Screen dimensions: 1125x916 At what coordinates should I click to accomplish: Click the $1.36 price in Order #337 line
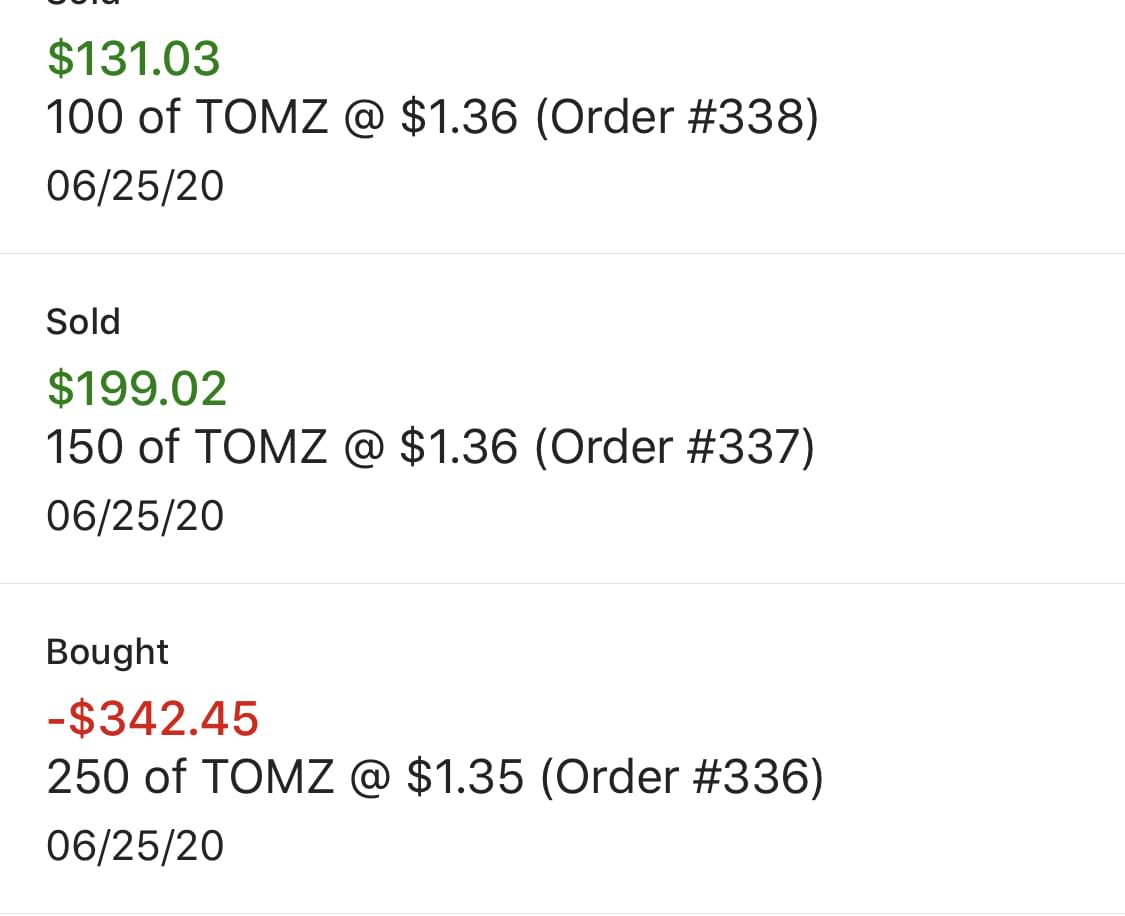[459, 447]
